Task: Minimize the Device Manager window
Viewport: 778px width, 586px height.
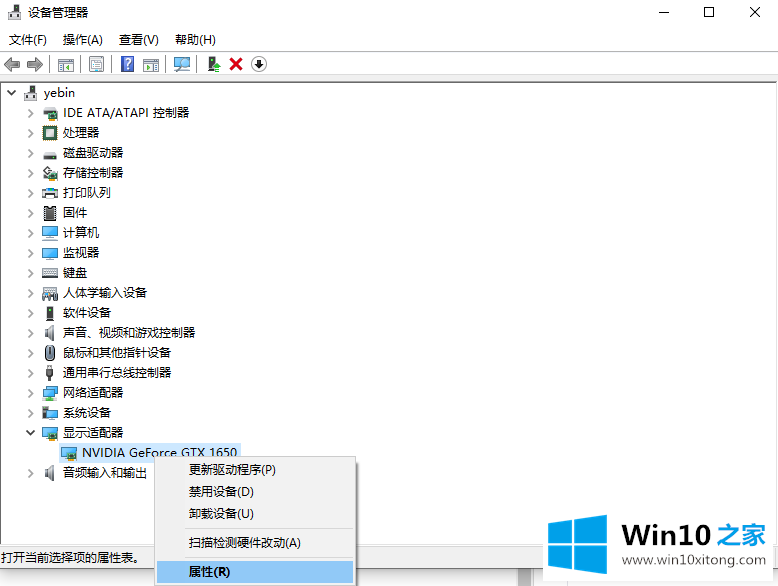Action: 664,12
